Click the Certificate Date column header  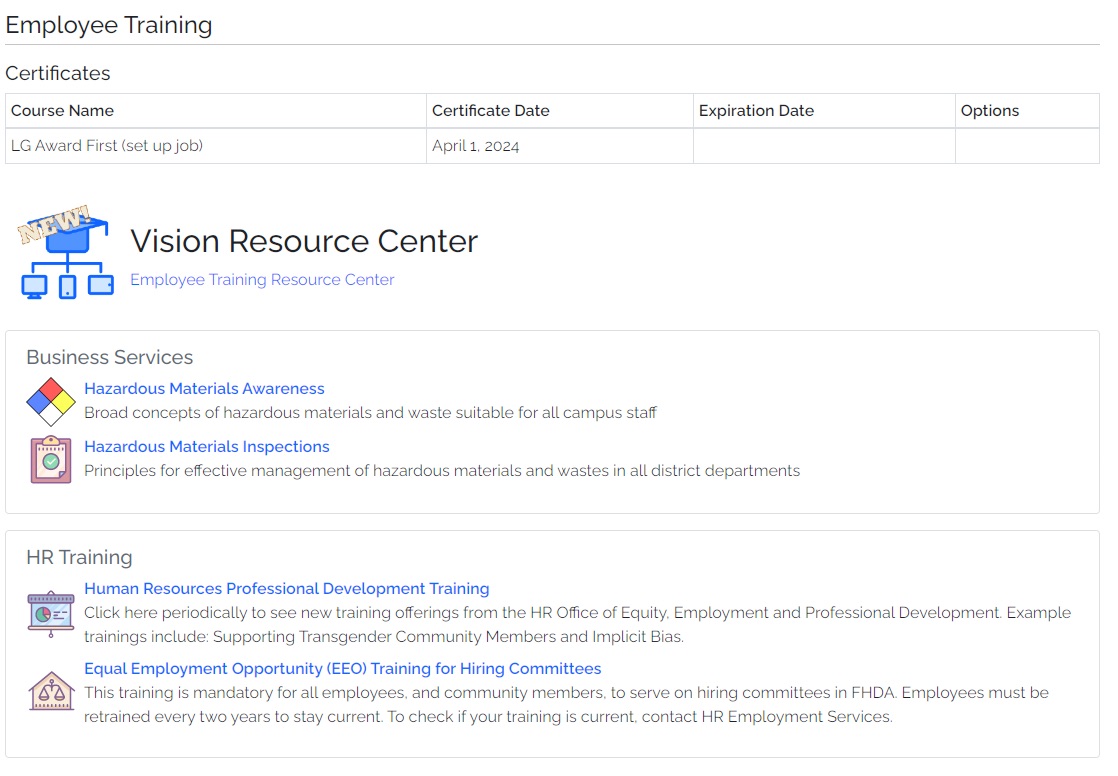point(490,111)
